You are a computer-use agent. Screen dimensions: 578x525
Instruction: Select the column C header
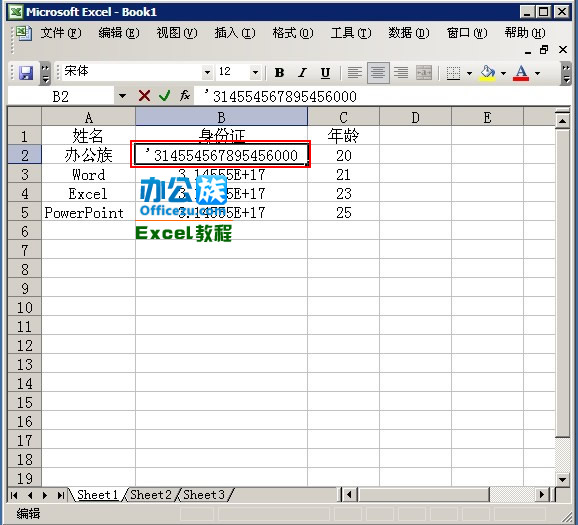[x=343, y=117]
